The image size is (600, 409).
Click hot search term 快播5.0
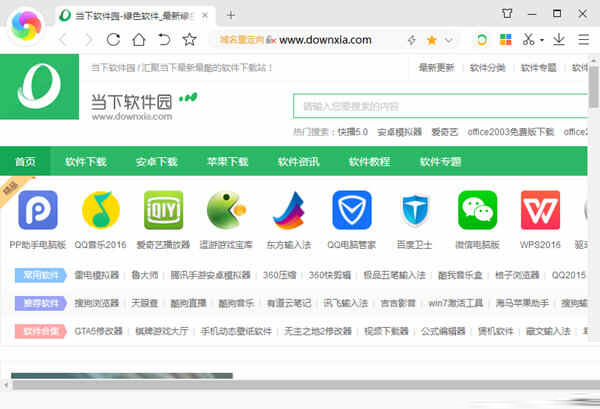pyautogui.click(x=353, y=132)
